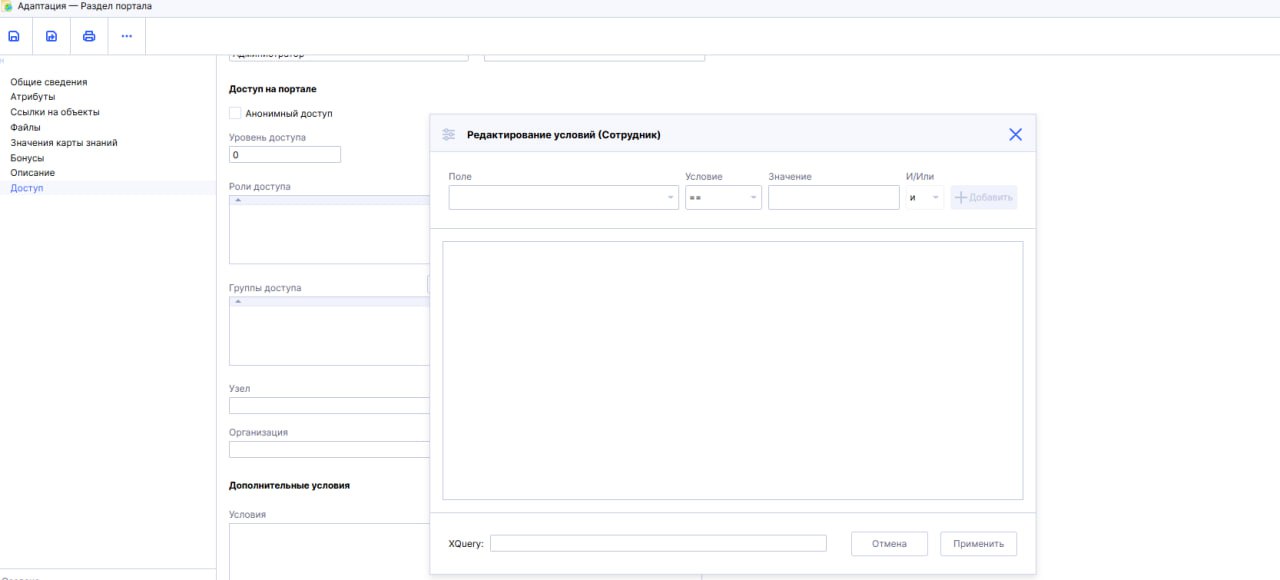
Task: Open the И/Или dropdown
Action: (x=925, y=198)
